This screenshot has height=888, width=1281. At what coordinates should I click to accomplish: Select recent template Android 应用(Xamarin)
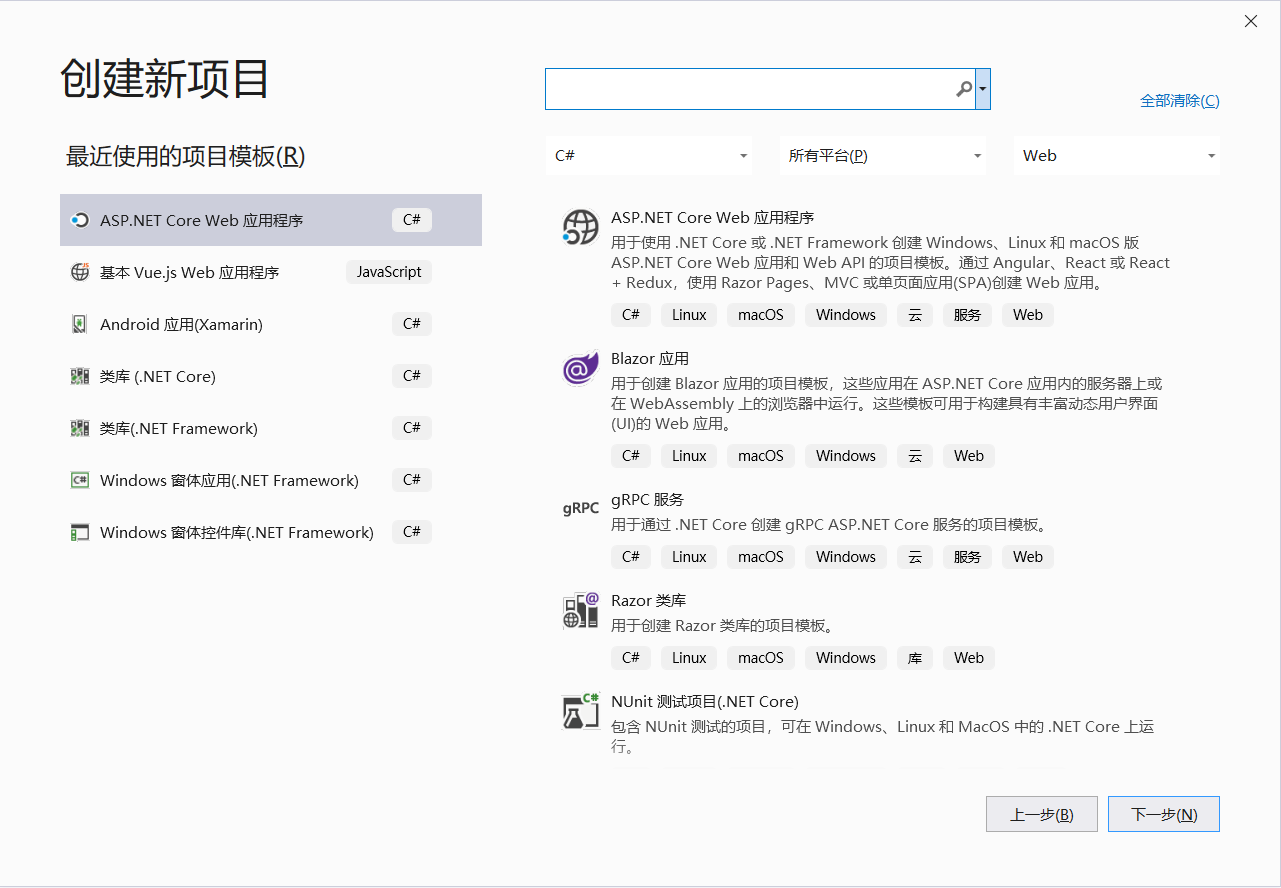click(271, 324)
